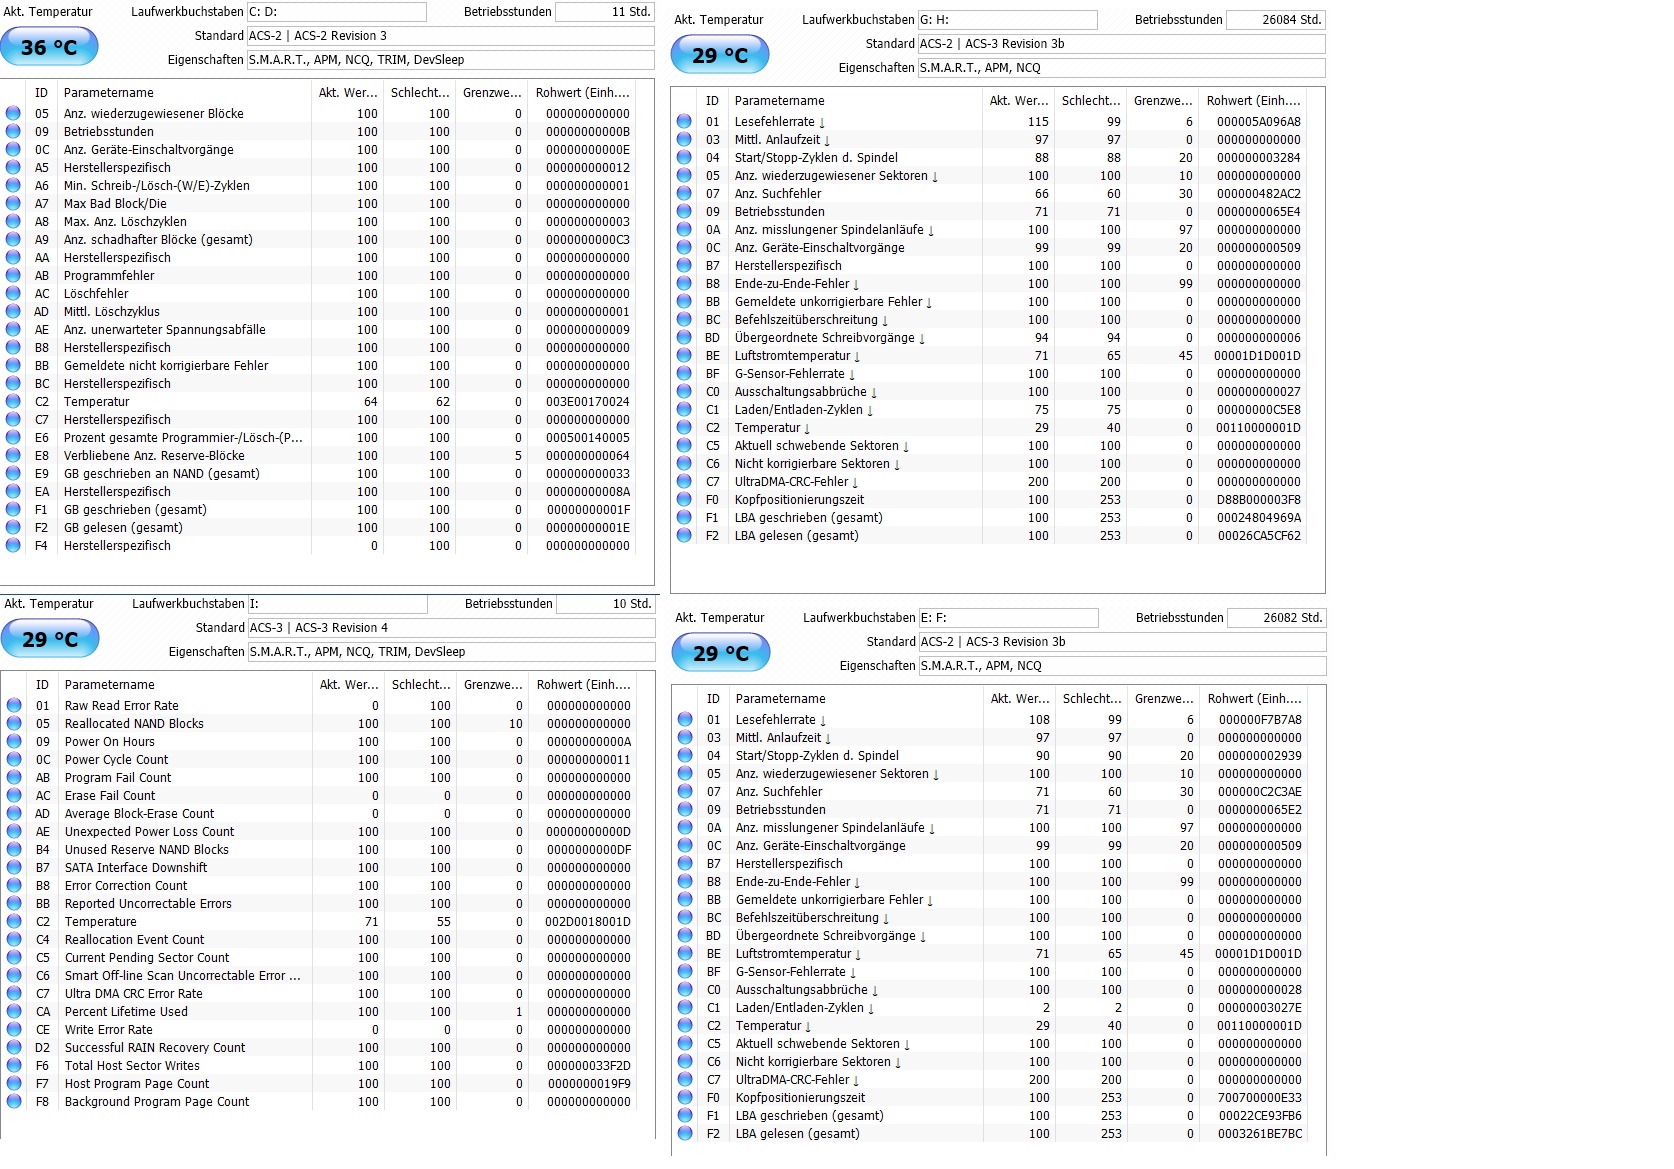Screen dimensions: 1674x1169
Task: Click the 29 °C button in the E: F: drive panel
Action: click(721, 653)
